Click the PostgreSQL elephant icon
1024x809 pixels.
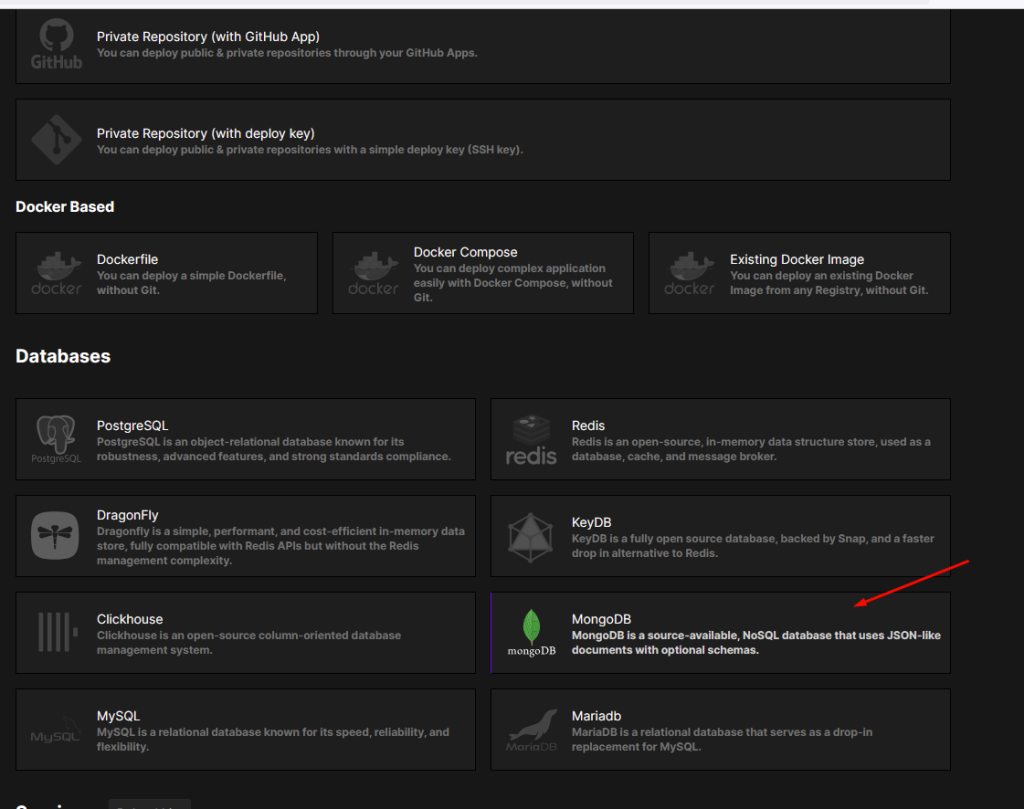pos(56,439)
